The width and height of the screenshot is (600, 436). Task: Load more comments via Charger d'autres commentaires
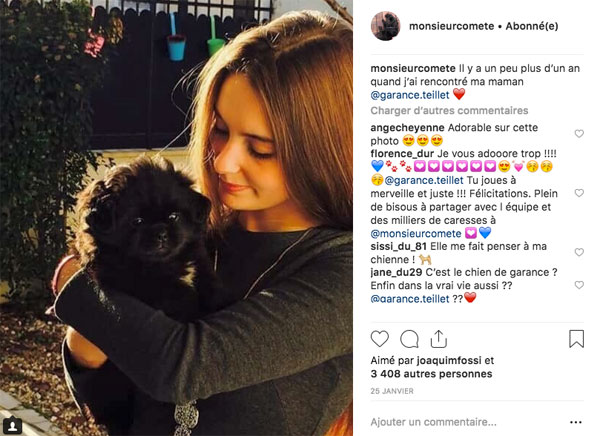point(449,111)
